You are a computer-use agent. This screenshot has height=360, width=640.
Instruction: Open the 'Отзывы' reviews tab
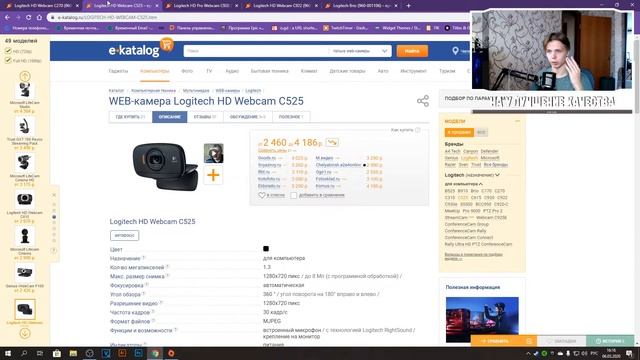click(x=205, y=117)
